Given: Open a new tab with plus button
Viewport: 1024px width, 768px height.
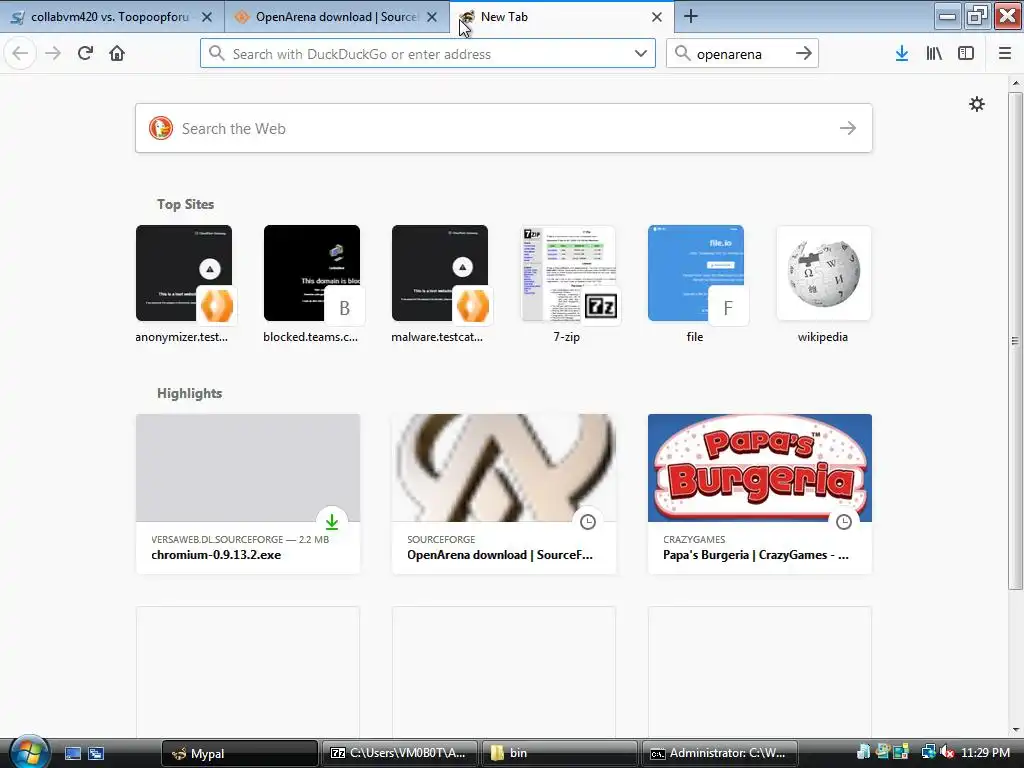Looking at the screenshot, I should (690, 16).
